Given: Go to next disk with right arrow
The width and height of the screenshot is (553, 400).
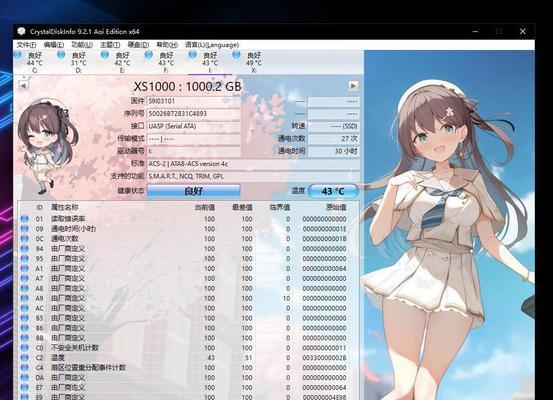Looking at the screenshot, I should 353,85.
